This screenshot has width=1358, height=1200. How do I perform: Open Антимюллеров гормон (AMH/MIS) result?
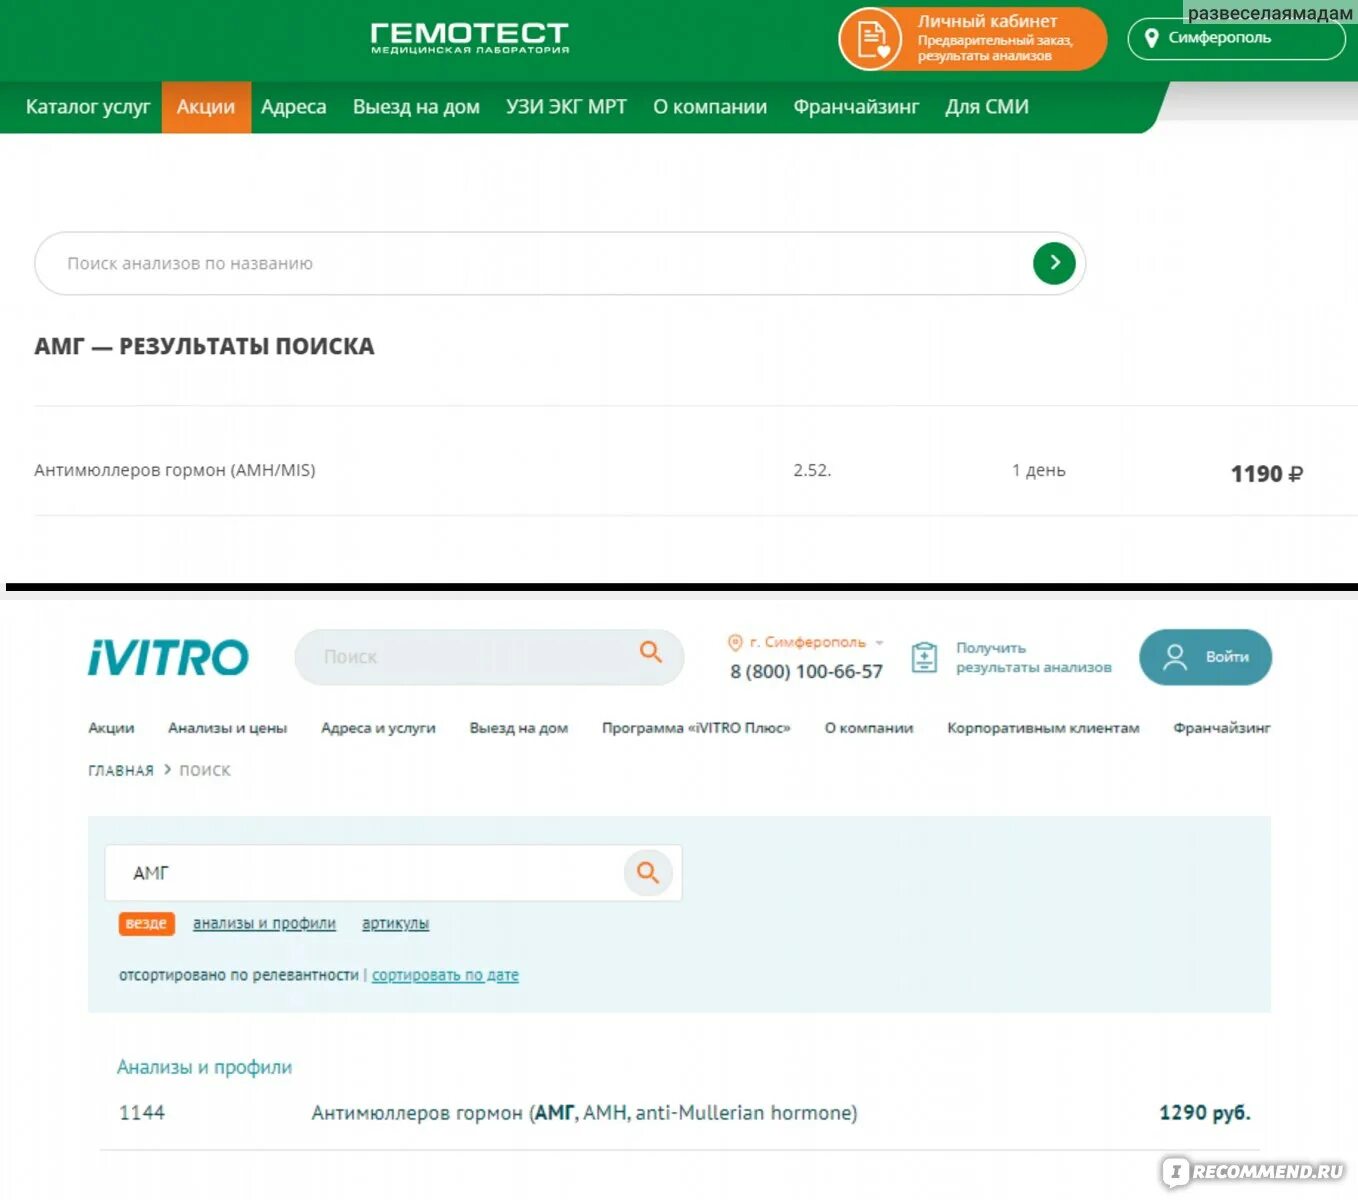pos(175,470)
